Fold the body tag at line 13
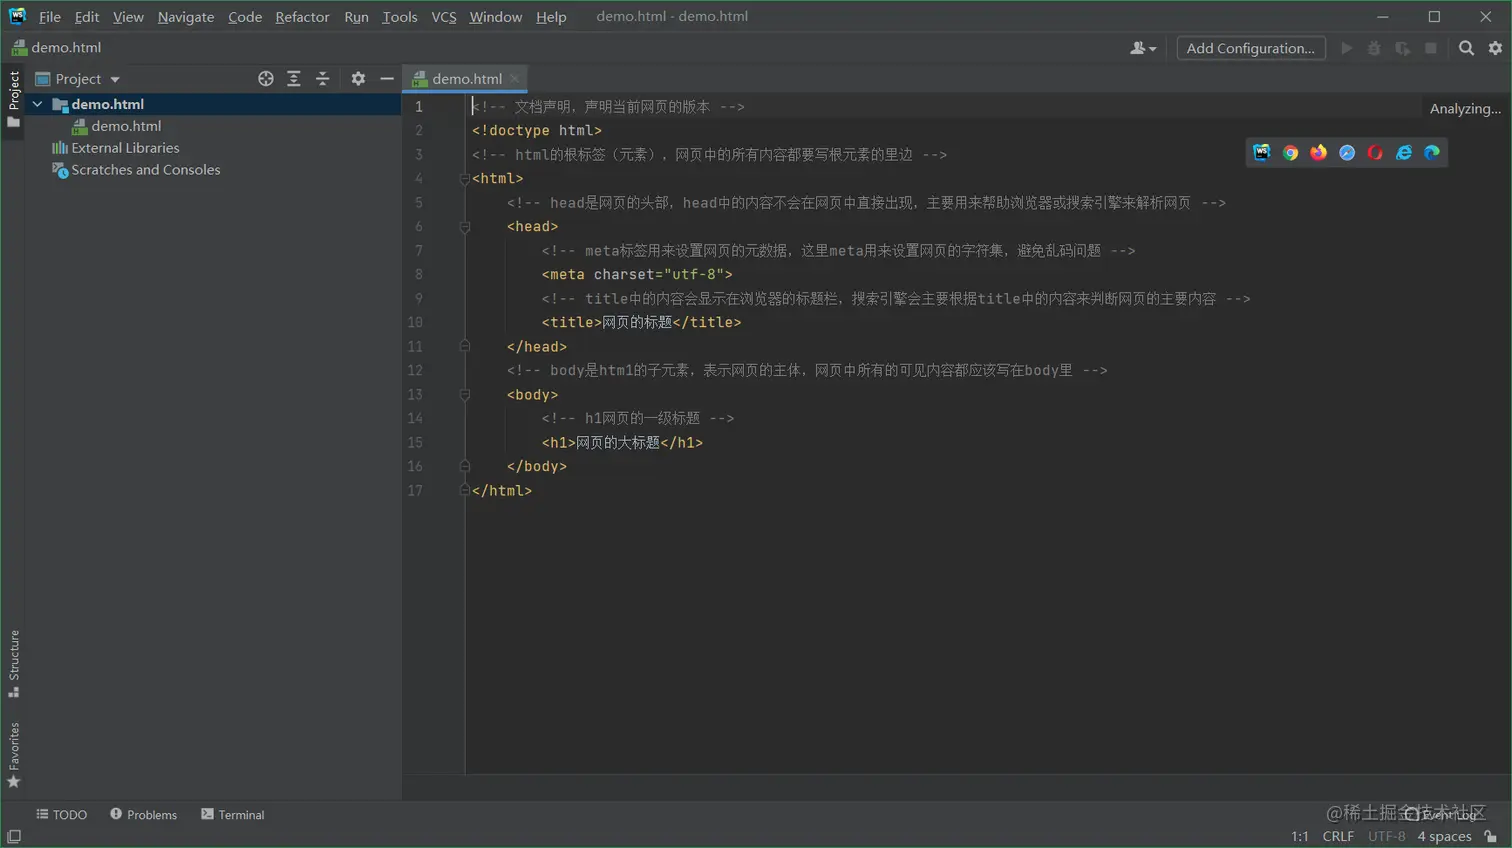Viewport: 1512px width, 848px height. 464,395
